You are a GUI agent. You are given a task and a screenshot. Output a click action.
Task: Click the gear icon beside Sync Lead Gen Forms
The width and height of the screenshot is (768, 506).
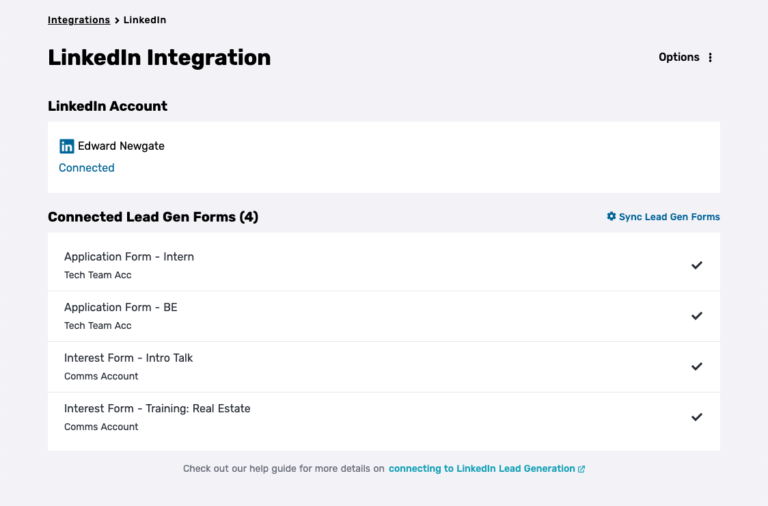[611, 216]
